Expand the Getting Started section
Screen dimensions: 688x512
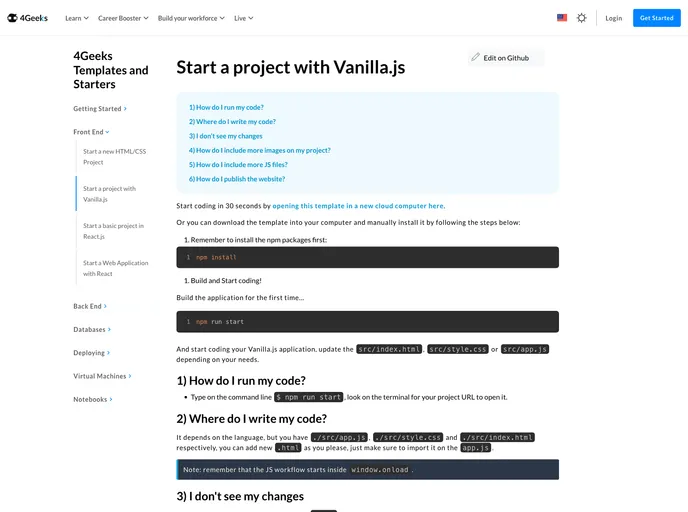[x=100, y=108]
